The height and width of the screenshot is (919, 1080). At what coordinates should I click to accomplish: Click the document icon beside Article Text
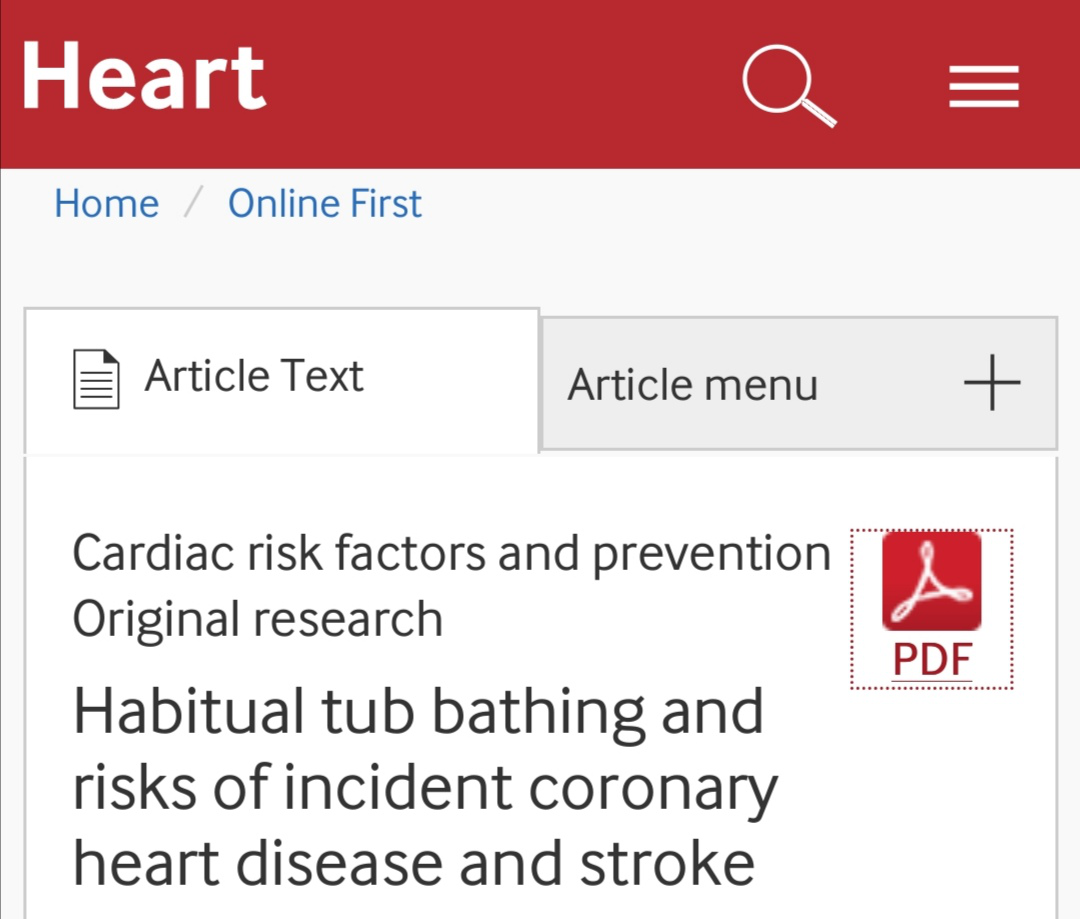coord(96,380)
